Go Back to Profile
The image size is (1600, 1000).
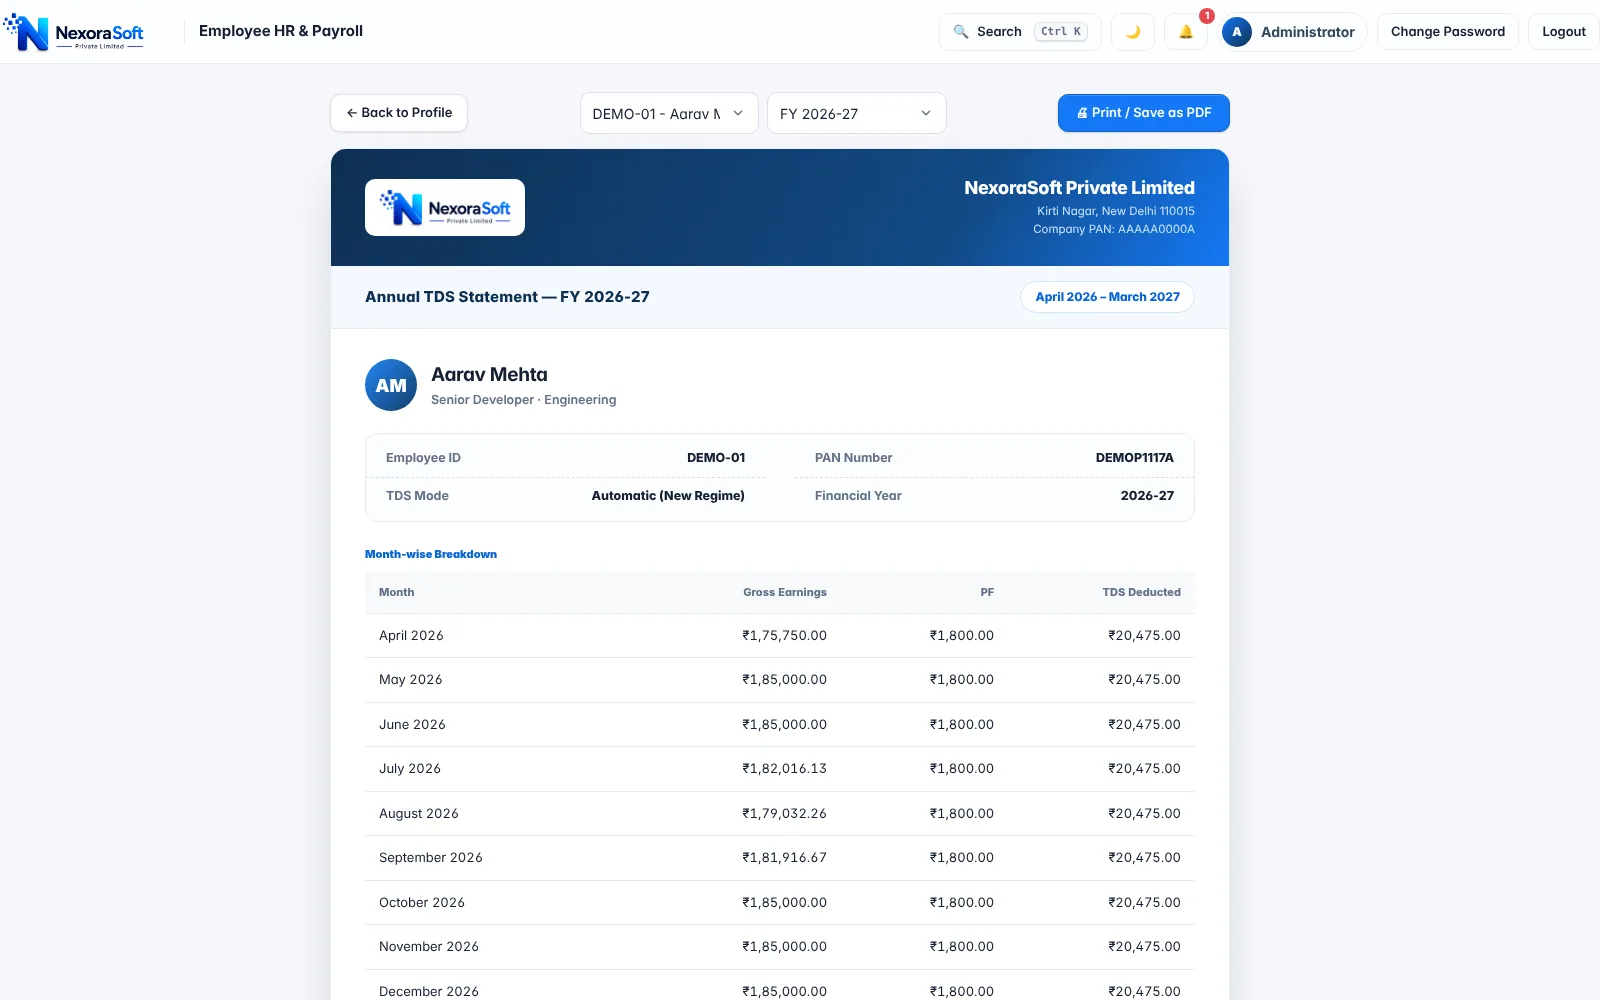[399, 113]
